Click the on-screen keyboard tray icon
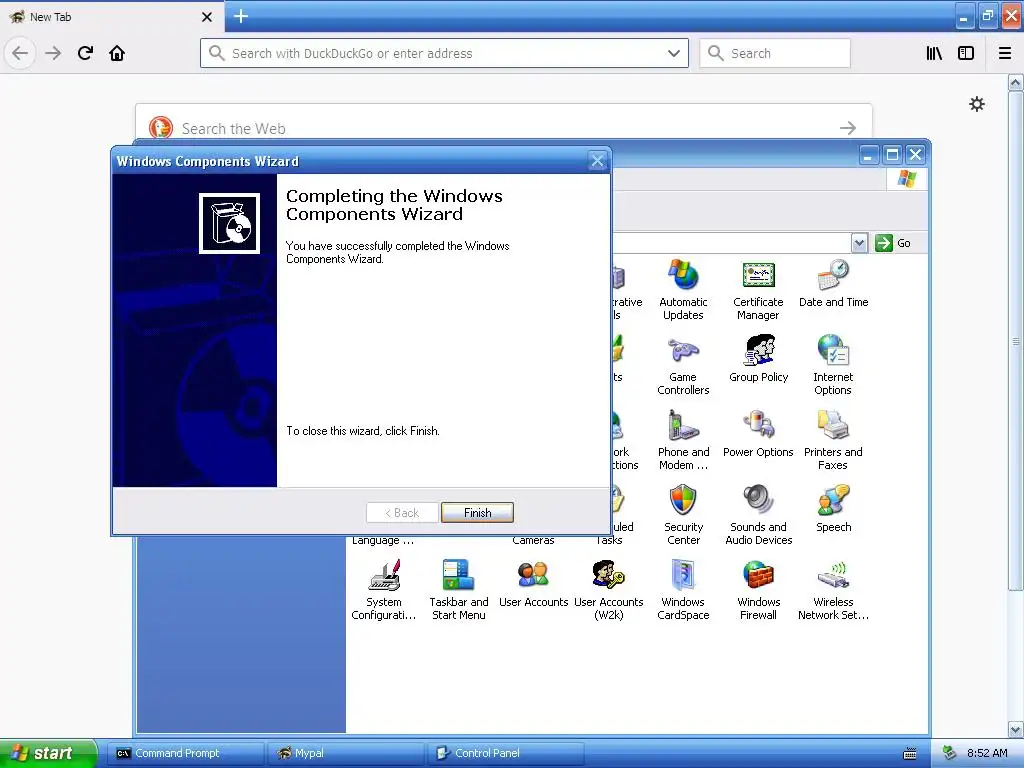The height and width of the screenshot is (768, 1024). (910, 754)
